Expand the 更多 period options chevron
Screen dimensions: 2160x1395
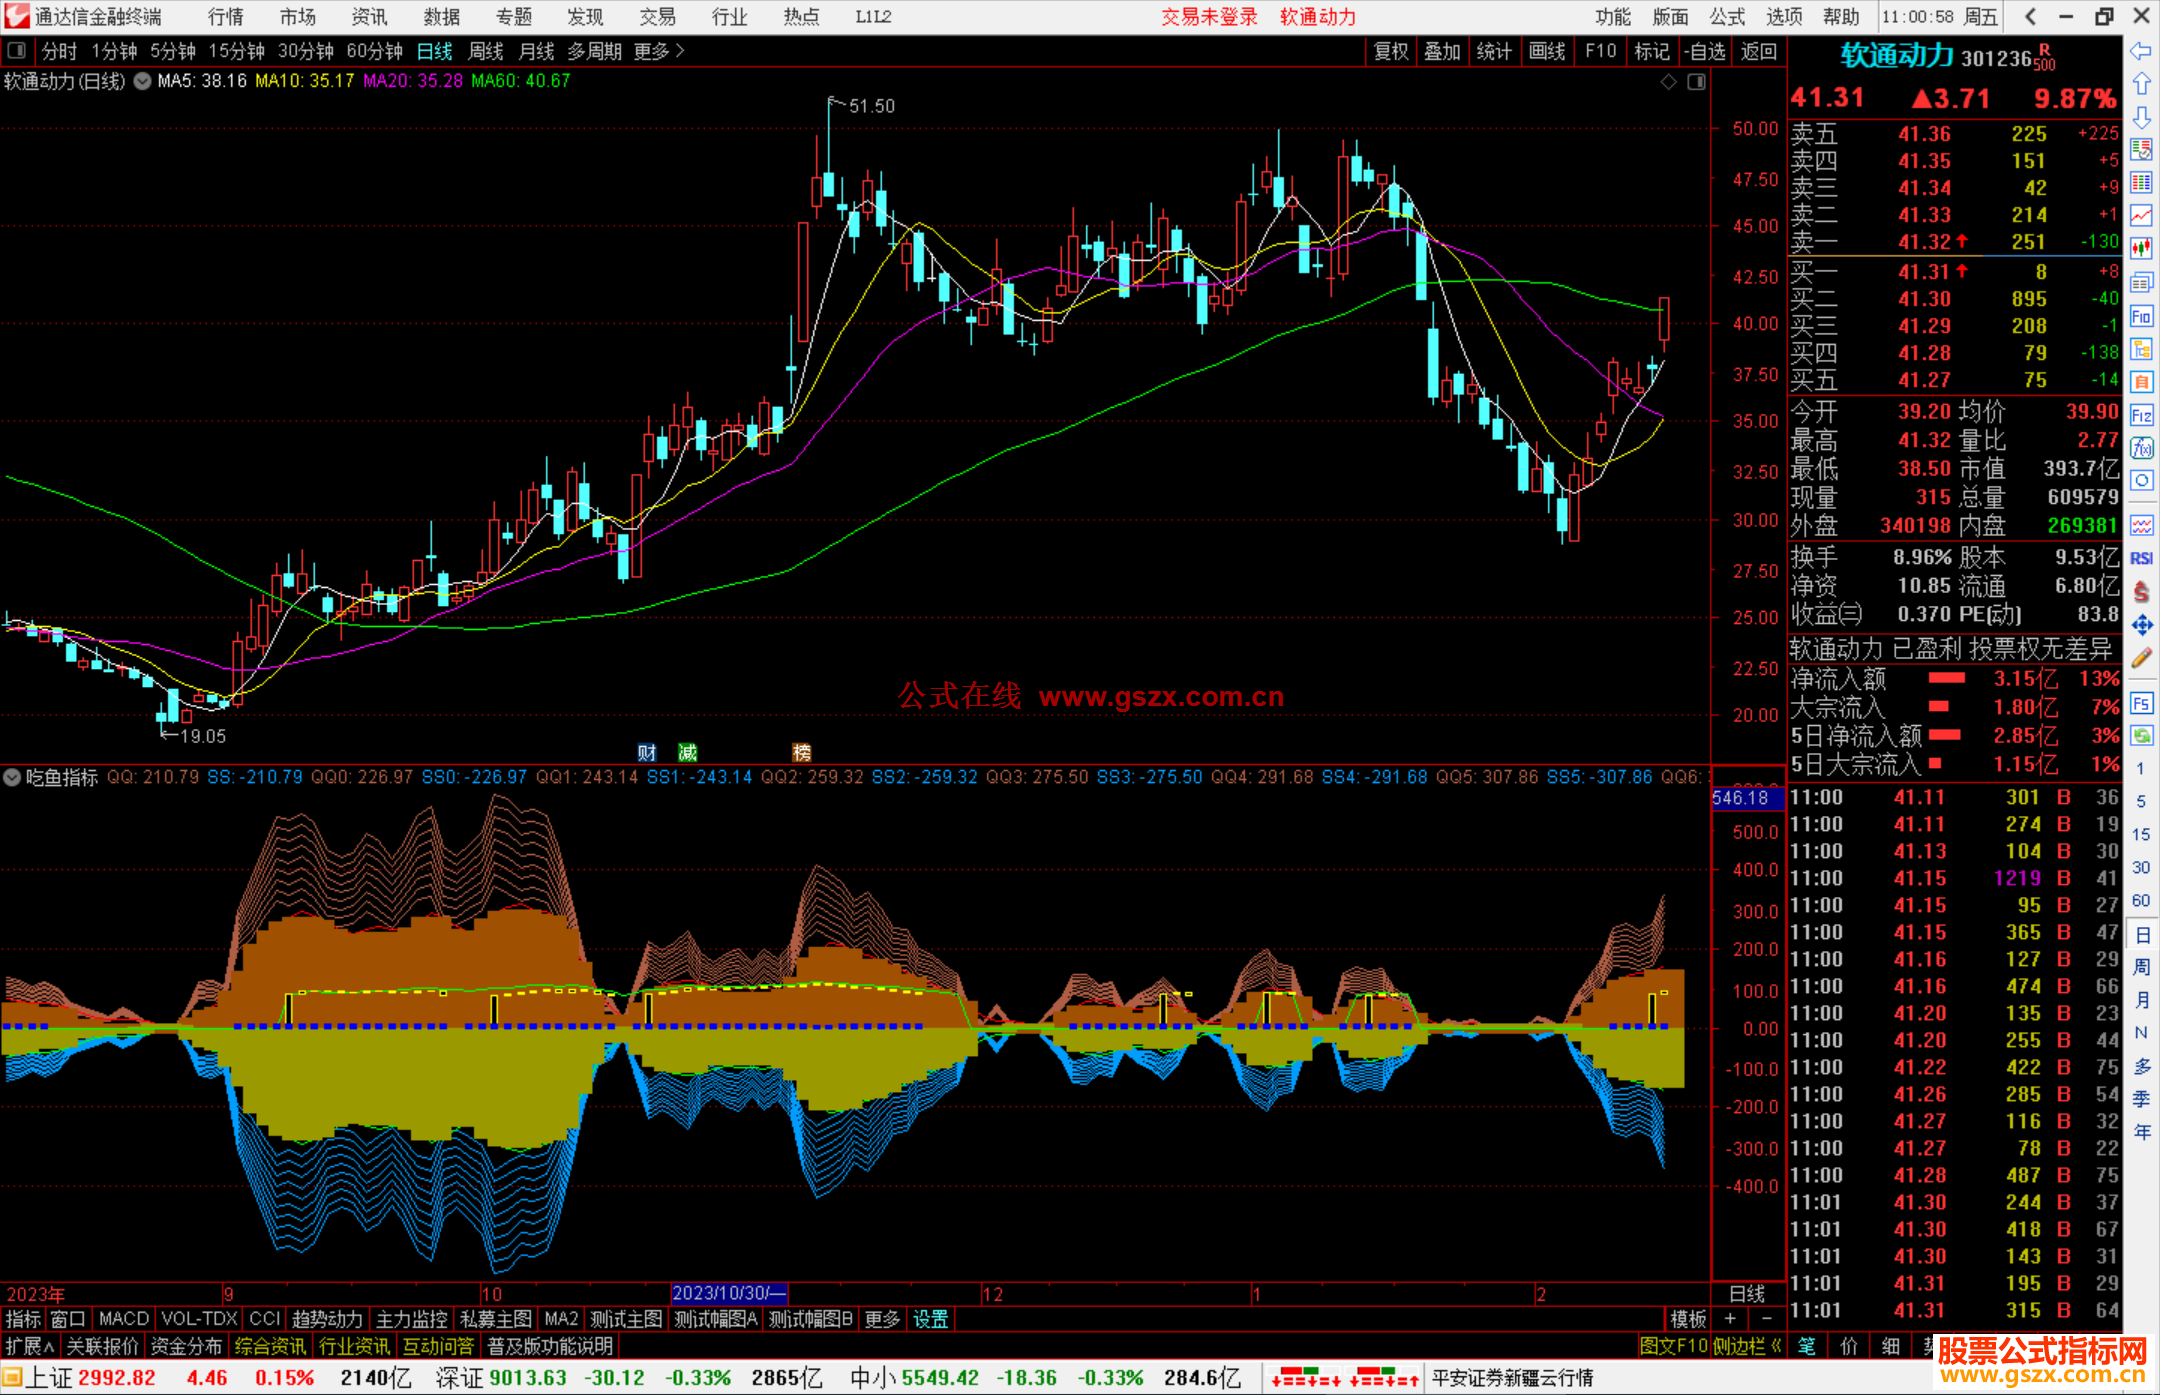pyautogui.click(x=680, y=50)
